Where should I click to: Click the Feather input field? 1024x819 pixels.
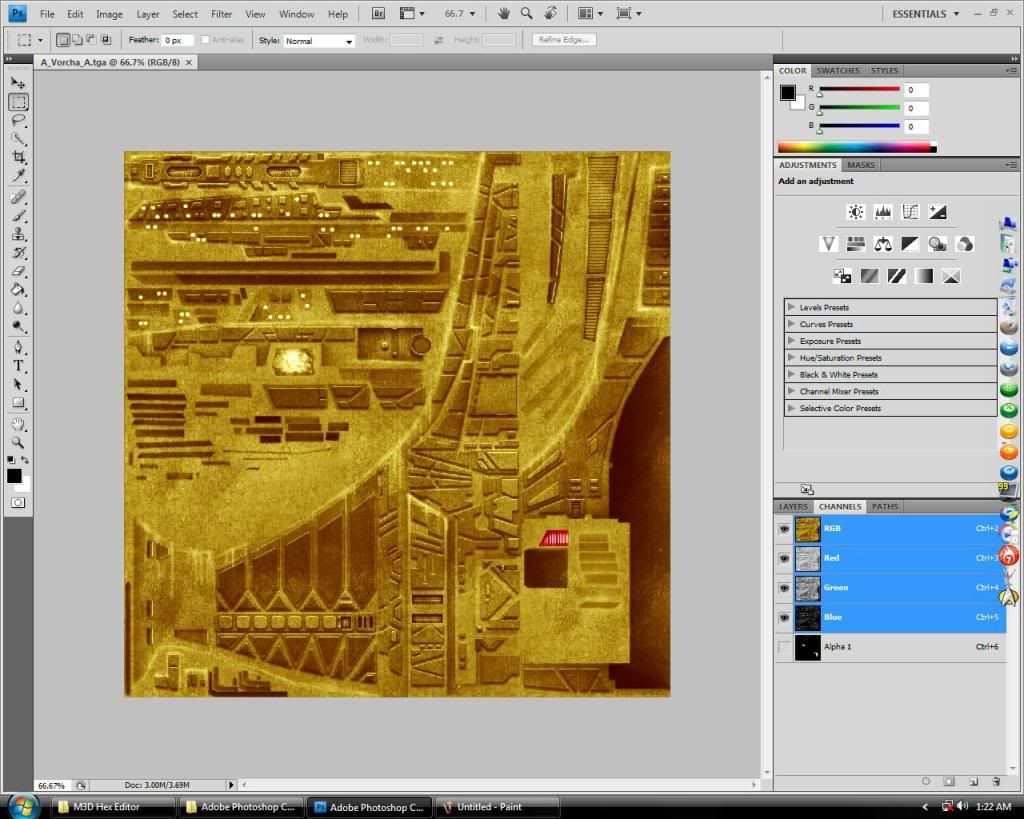177,40
